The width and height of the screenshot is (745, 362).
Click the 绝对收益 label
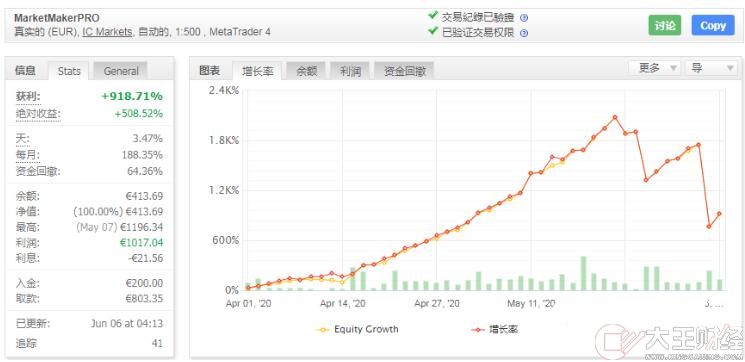point(38,114)
